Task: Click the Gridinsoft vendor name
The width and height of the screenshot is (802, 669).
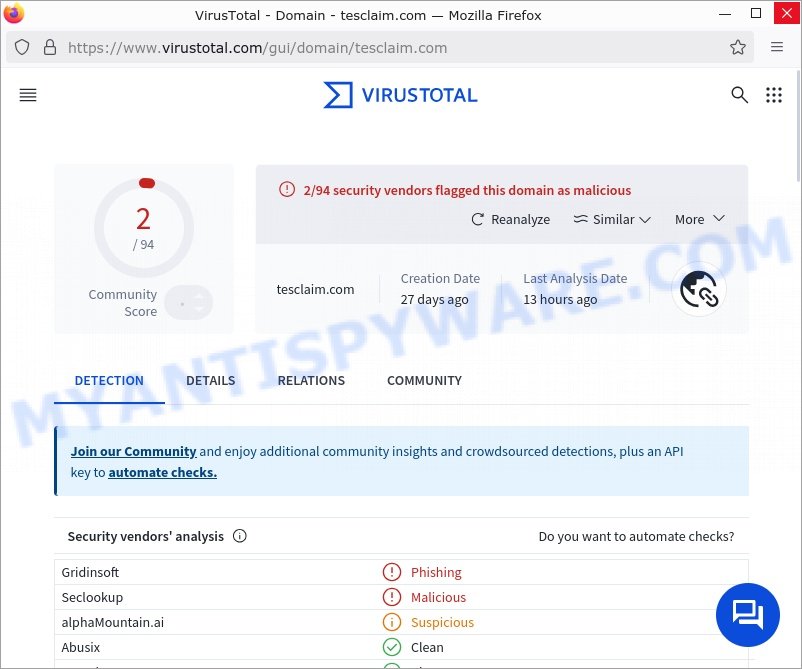Action: pos(90,572)
